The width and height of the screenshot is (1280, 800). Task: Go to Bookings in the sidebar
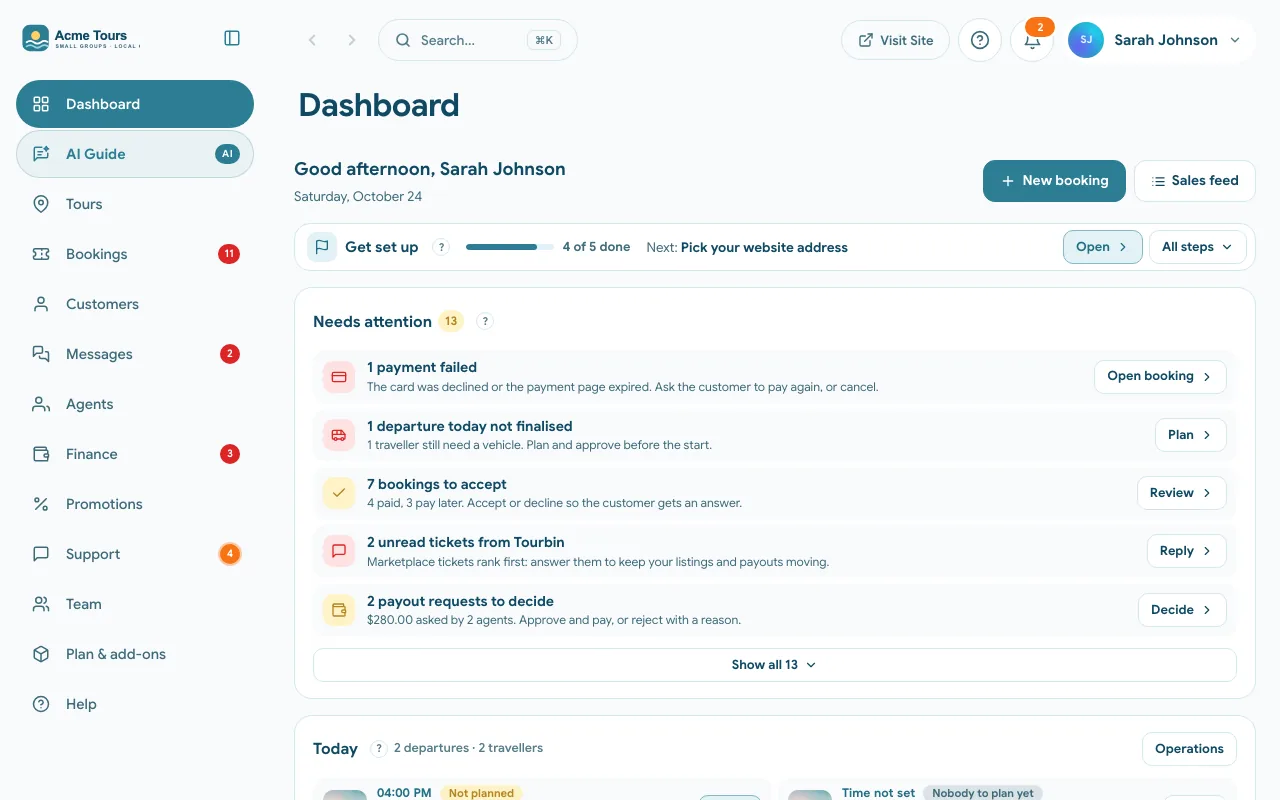pyautogui.click(x=135, y=254)
